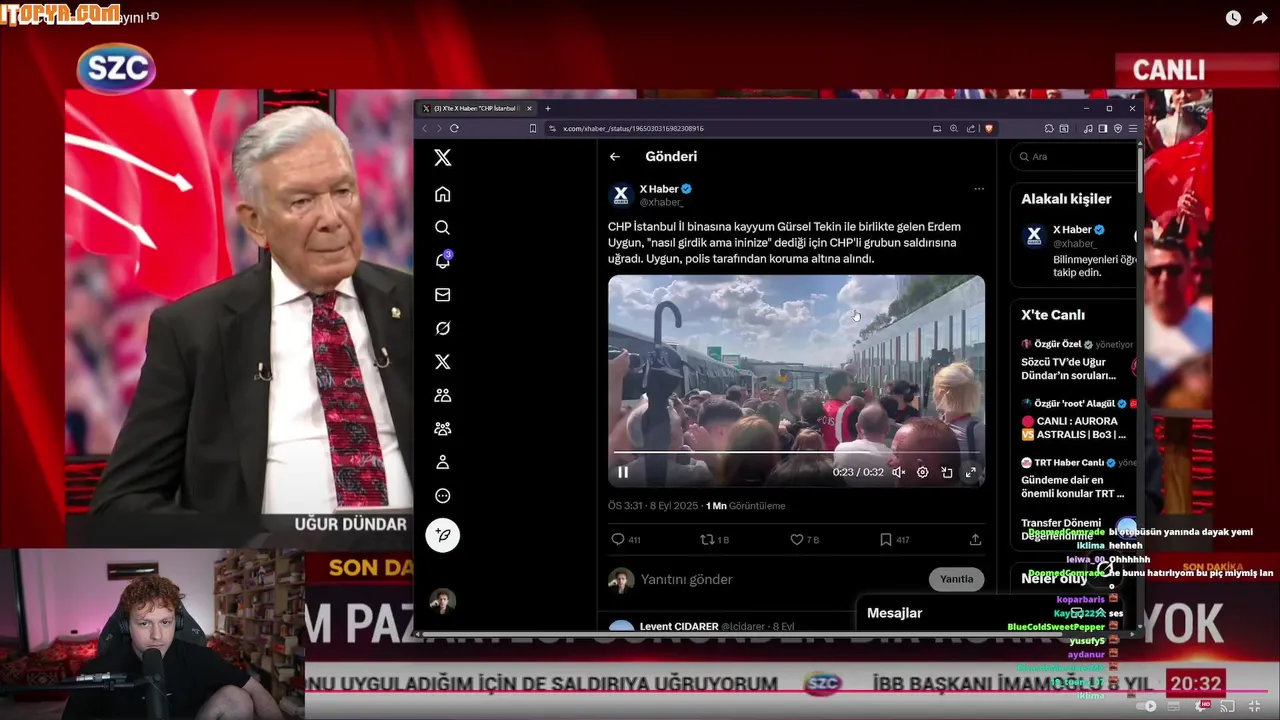Open the X messages envelope icon
The image size is (1280, 720).
coord(443,295)
